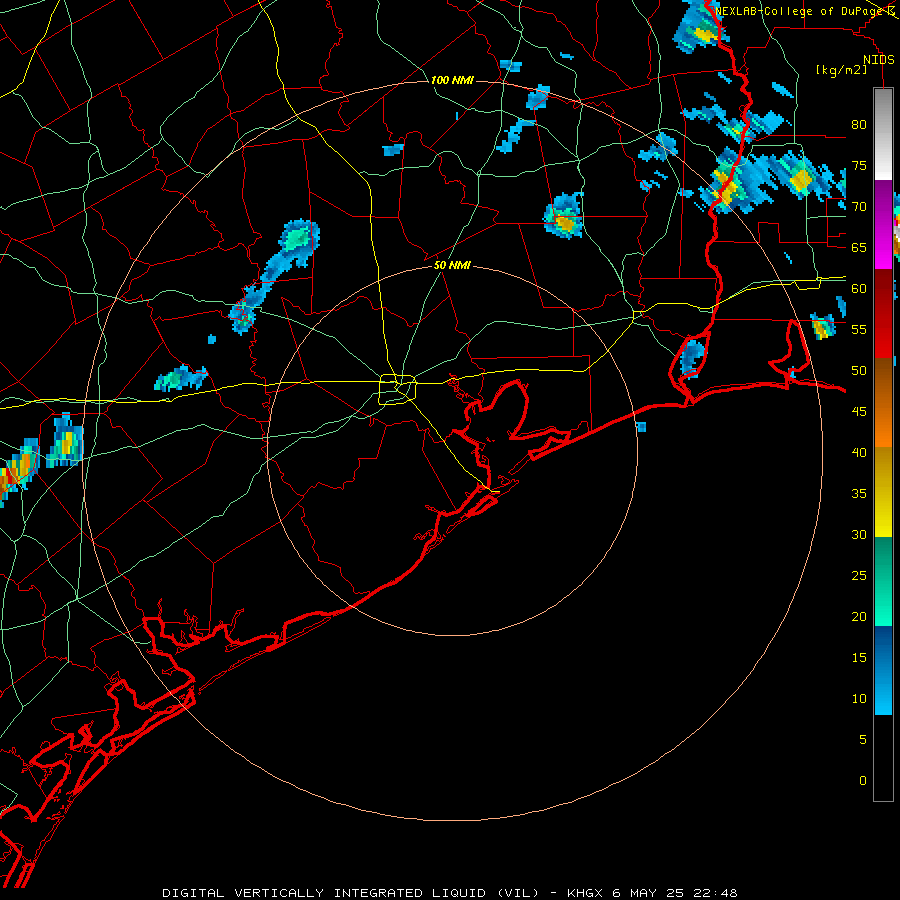Select the yellow-gold segment of color scale
Viewport: 900px width, 900px height.
[883, 492]
